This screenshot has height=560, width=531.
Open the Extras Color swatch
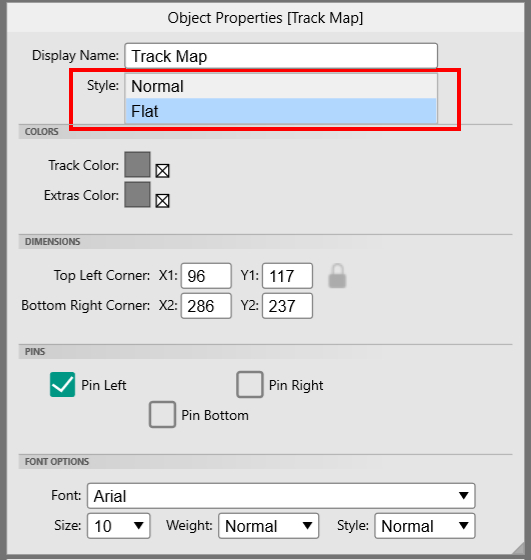tap(137, 195)
